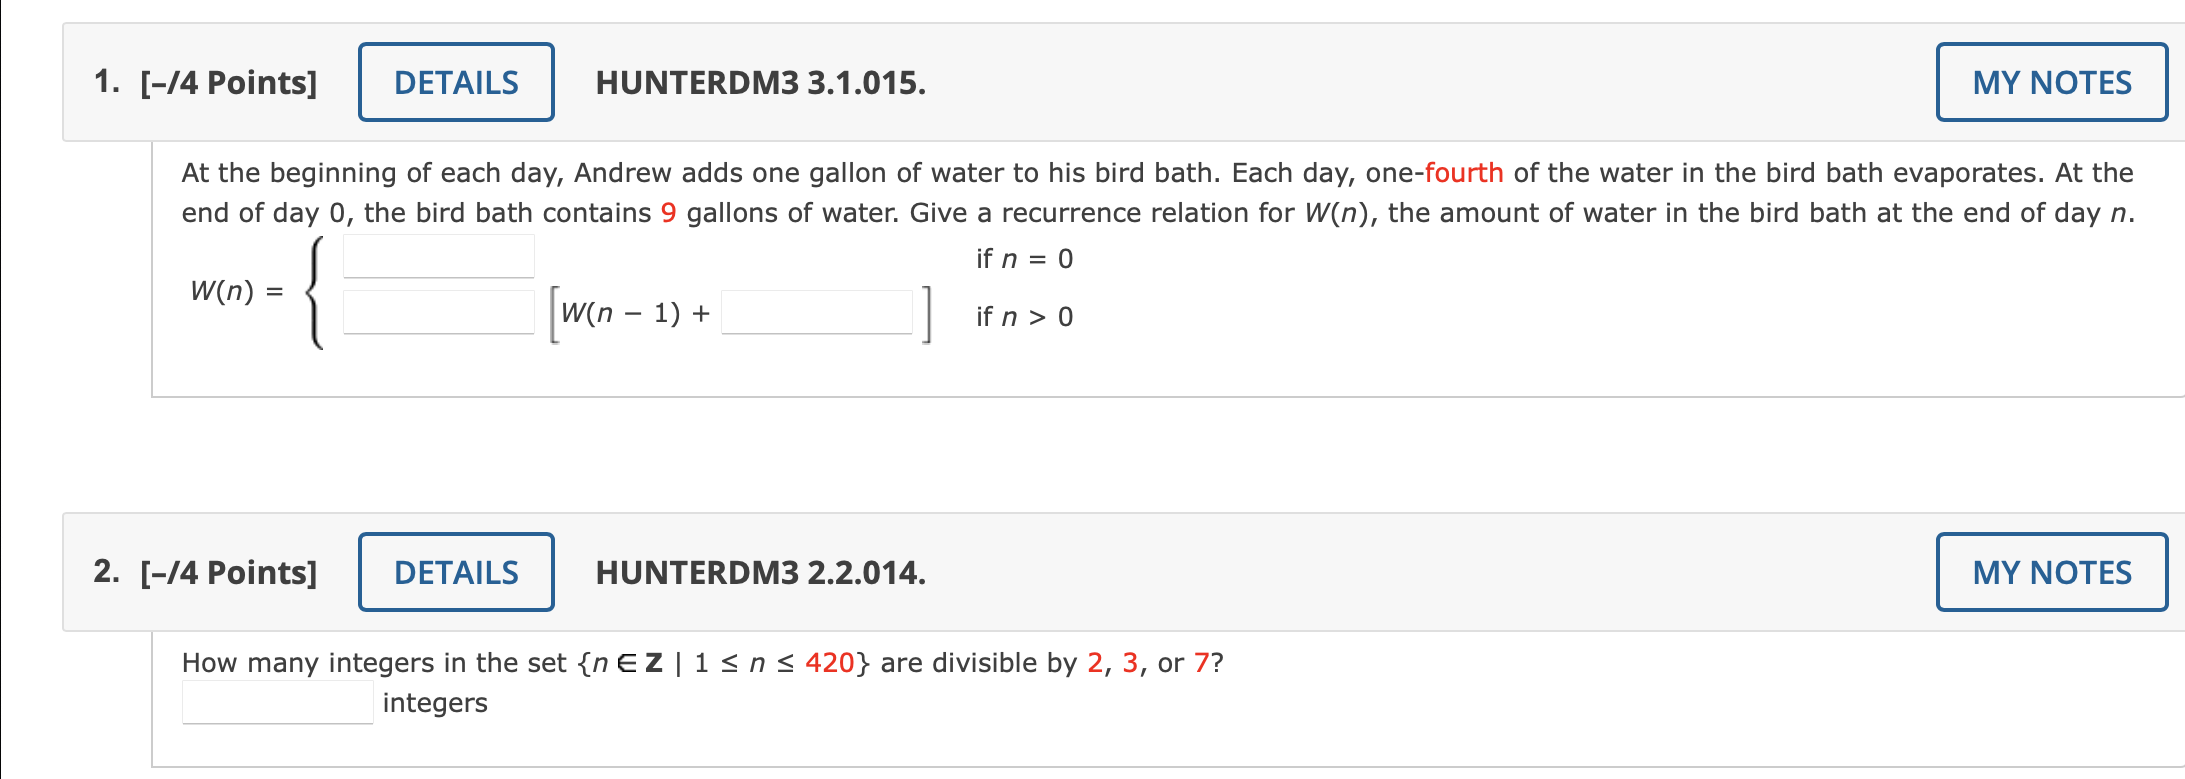Select the HUNTERDM3 3.1.015 assignment label
Viewport: 2185px width, 779px height.
point(760,82)
